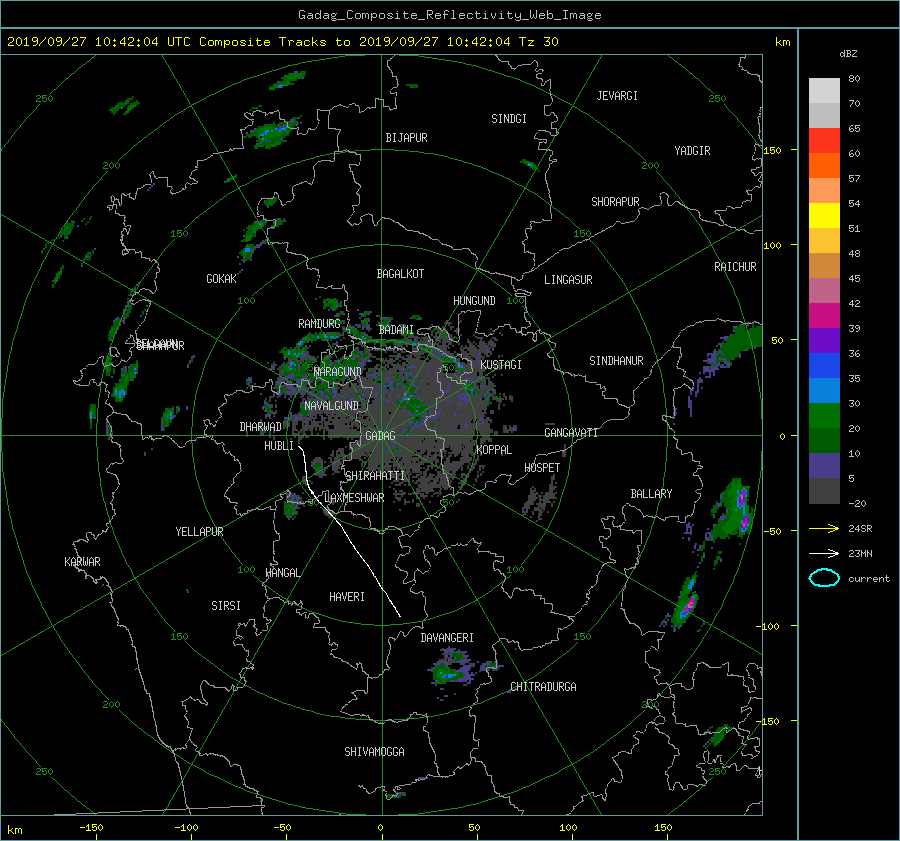Click the -150 tick on bottom km axis

[x=91, y=827]
